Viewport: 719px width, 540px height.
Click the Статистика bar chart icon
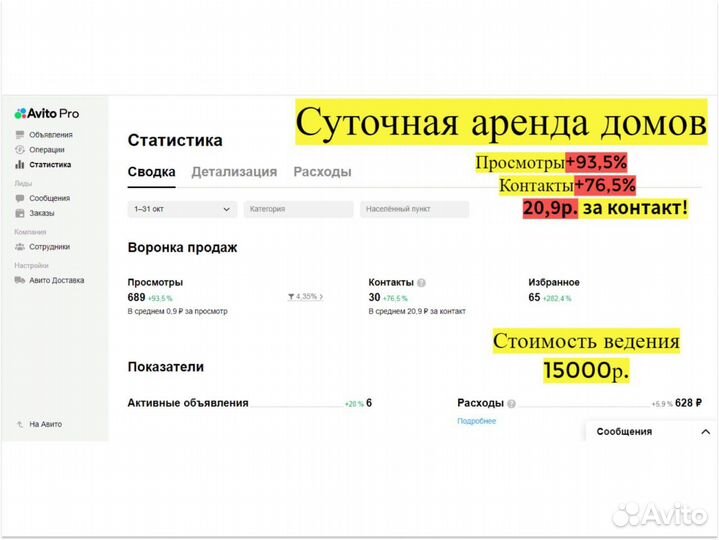pos(20,164)
